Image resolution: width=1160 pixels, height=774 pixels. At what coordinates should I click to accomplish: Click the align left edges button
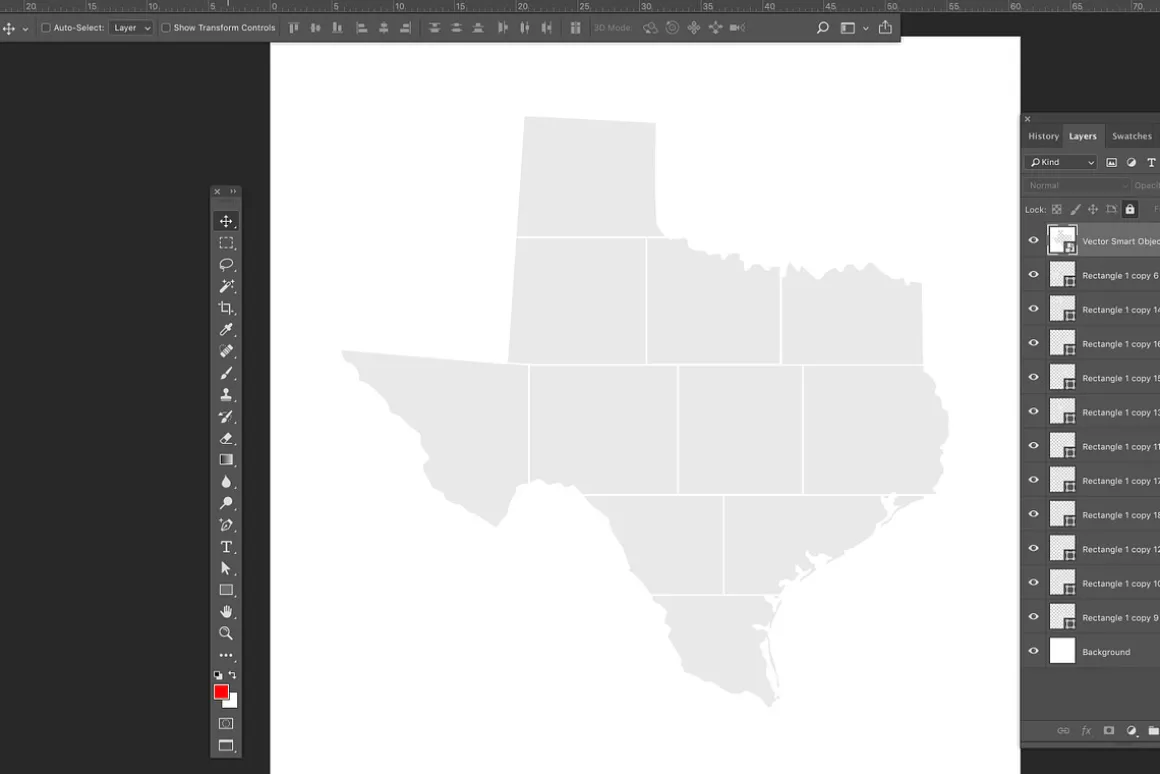362,27
